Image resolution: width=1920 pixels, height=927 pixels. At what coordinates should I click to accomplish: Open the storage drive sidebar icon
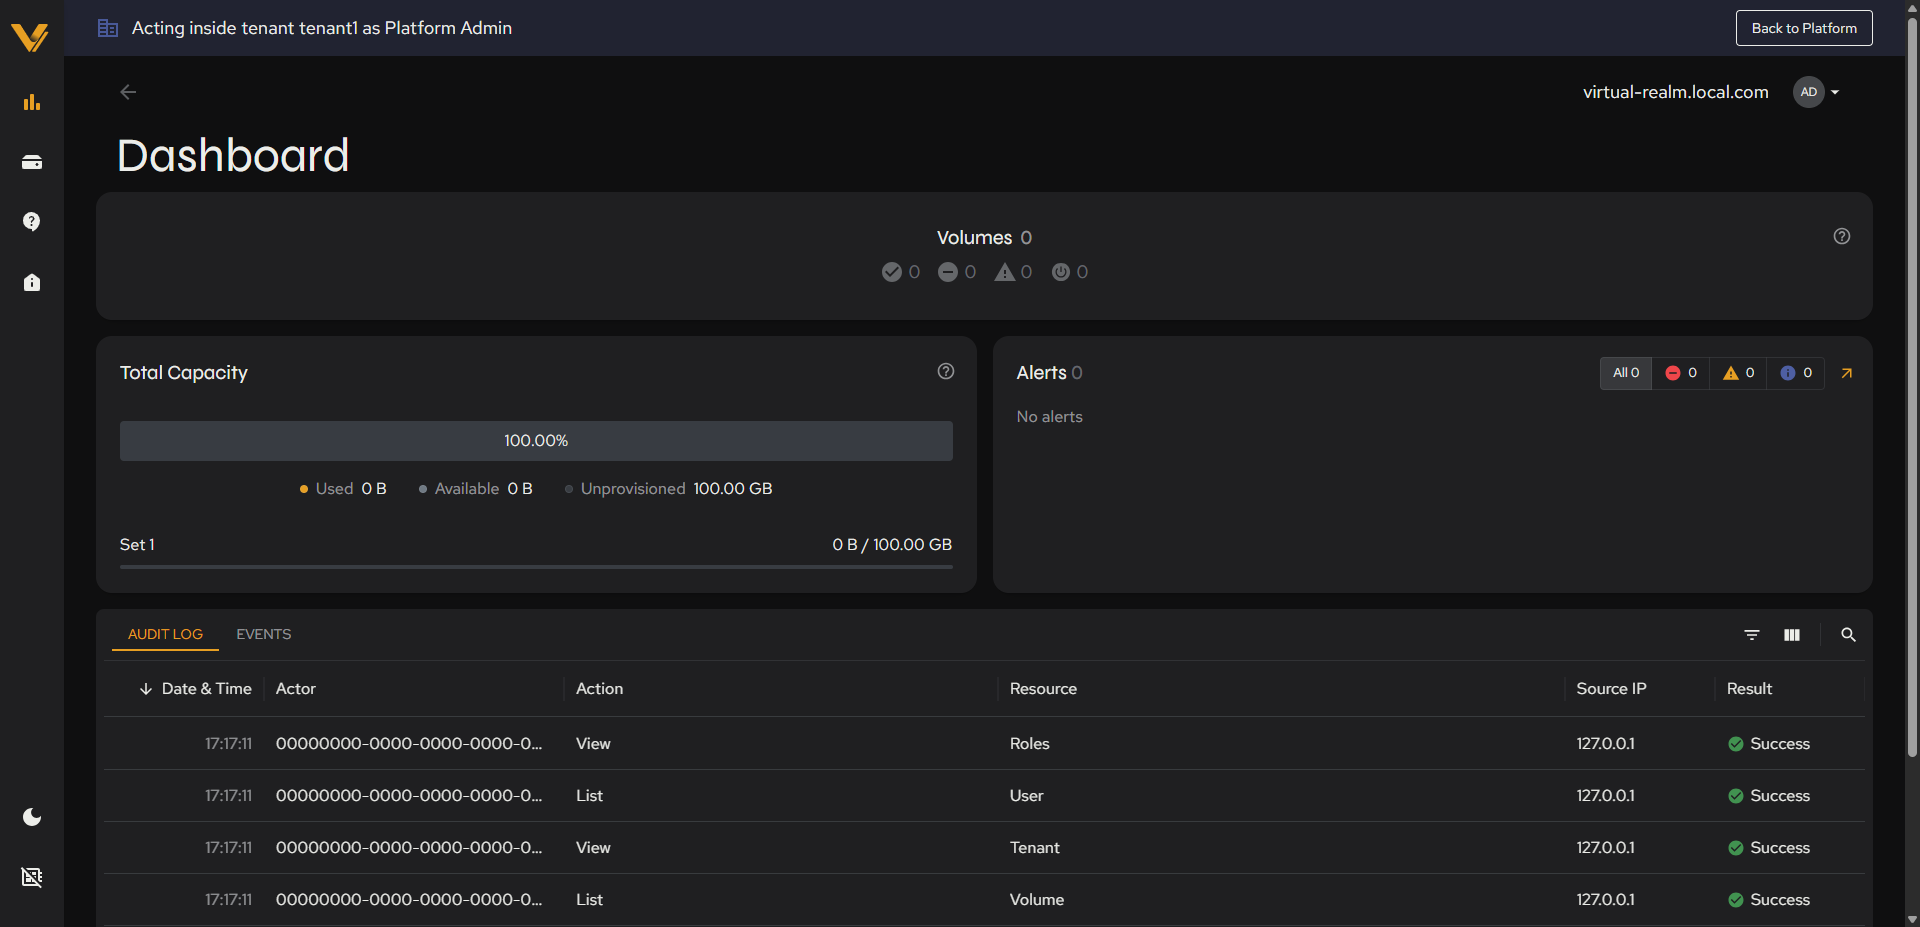coord(32,162)
